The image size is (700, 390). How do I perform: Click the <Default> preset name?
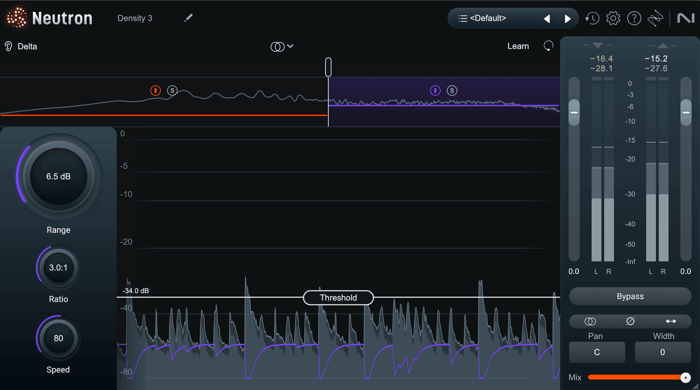[488, 18]
